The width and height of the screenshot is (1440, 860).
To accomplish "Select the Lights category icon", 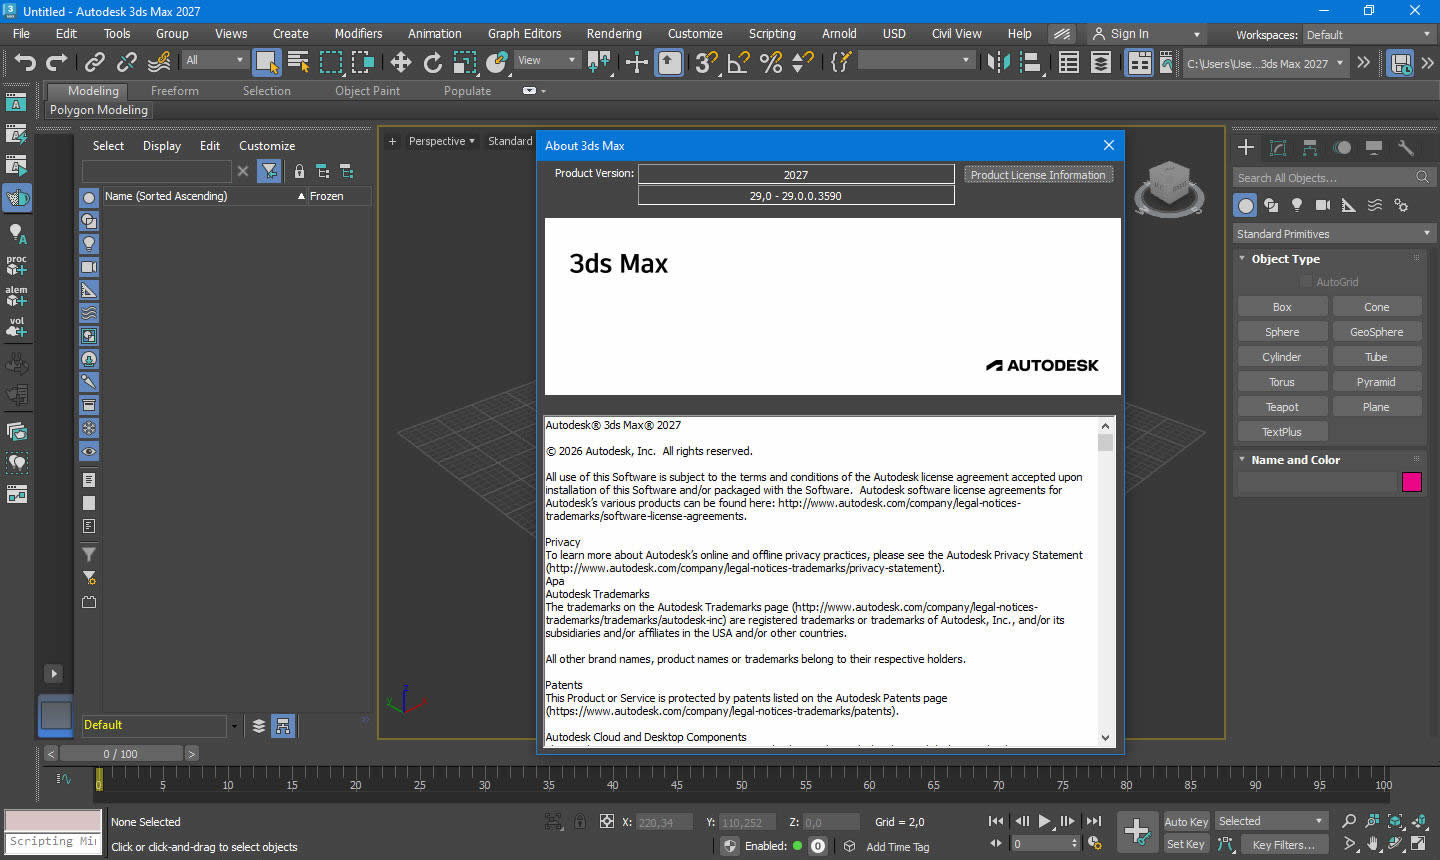I will (1297, 205).
